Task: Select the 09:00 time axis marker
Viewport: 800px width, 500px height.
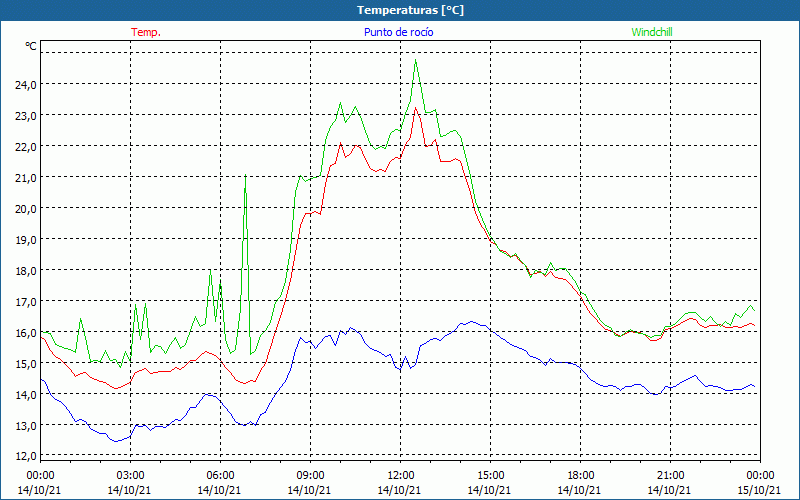Action: pyautogui.click(x=310, y=475)
